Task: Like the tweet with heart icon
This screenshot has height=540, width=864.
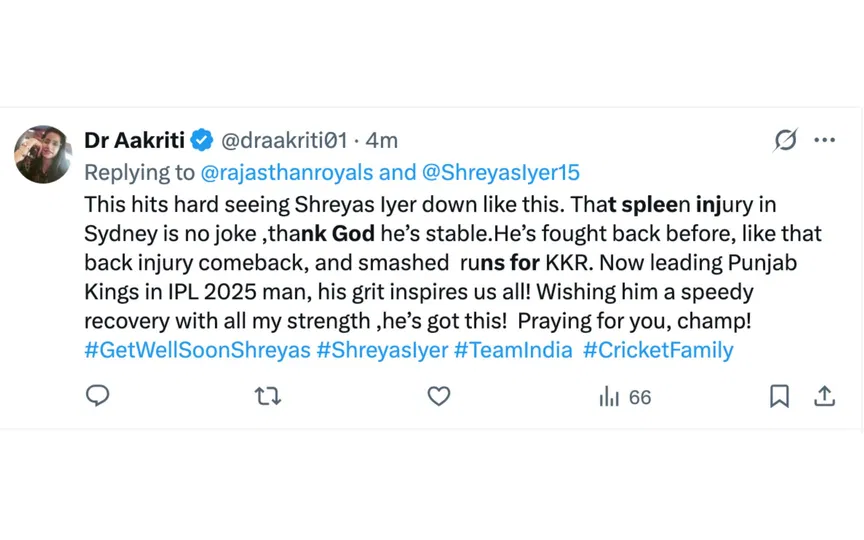Action: (439, 397)
